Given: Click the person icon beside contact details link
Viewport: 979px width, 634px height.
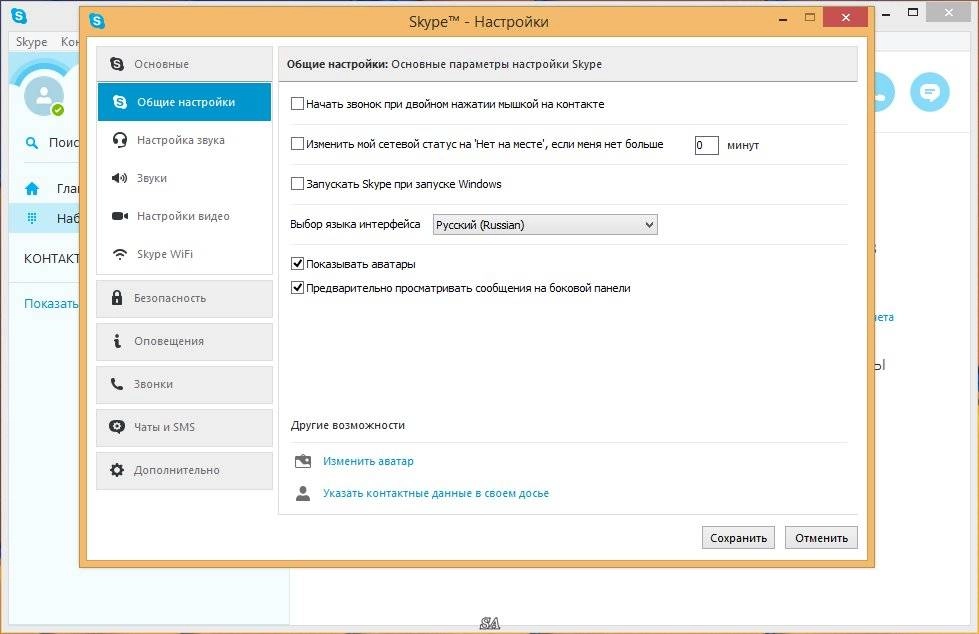Looking at the screenshot, I should coord(303,493).
